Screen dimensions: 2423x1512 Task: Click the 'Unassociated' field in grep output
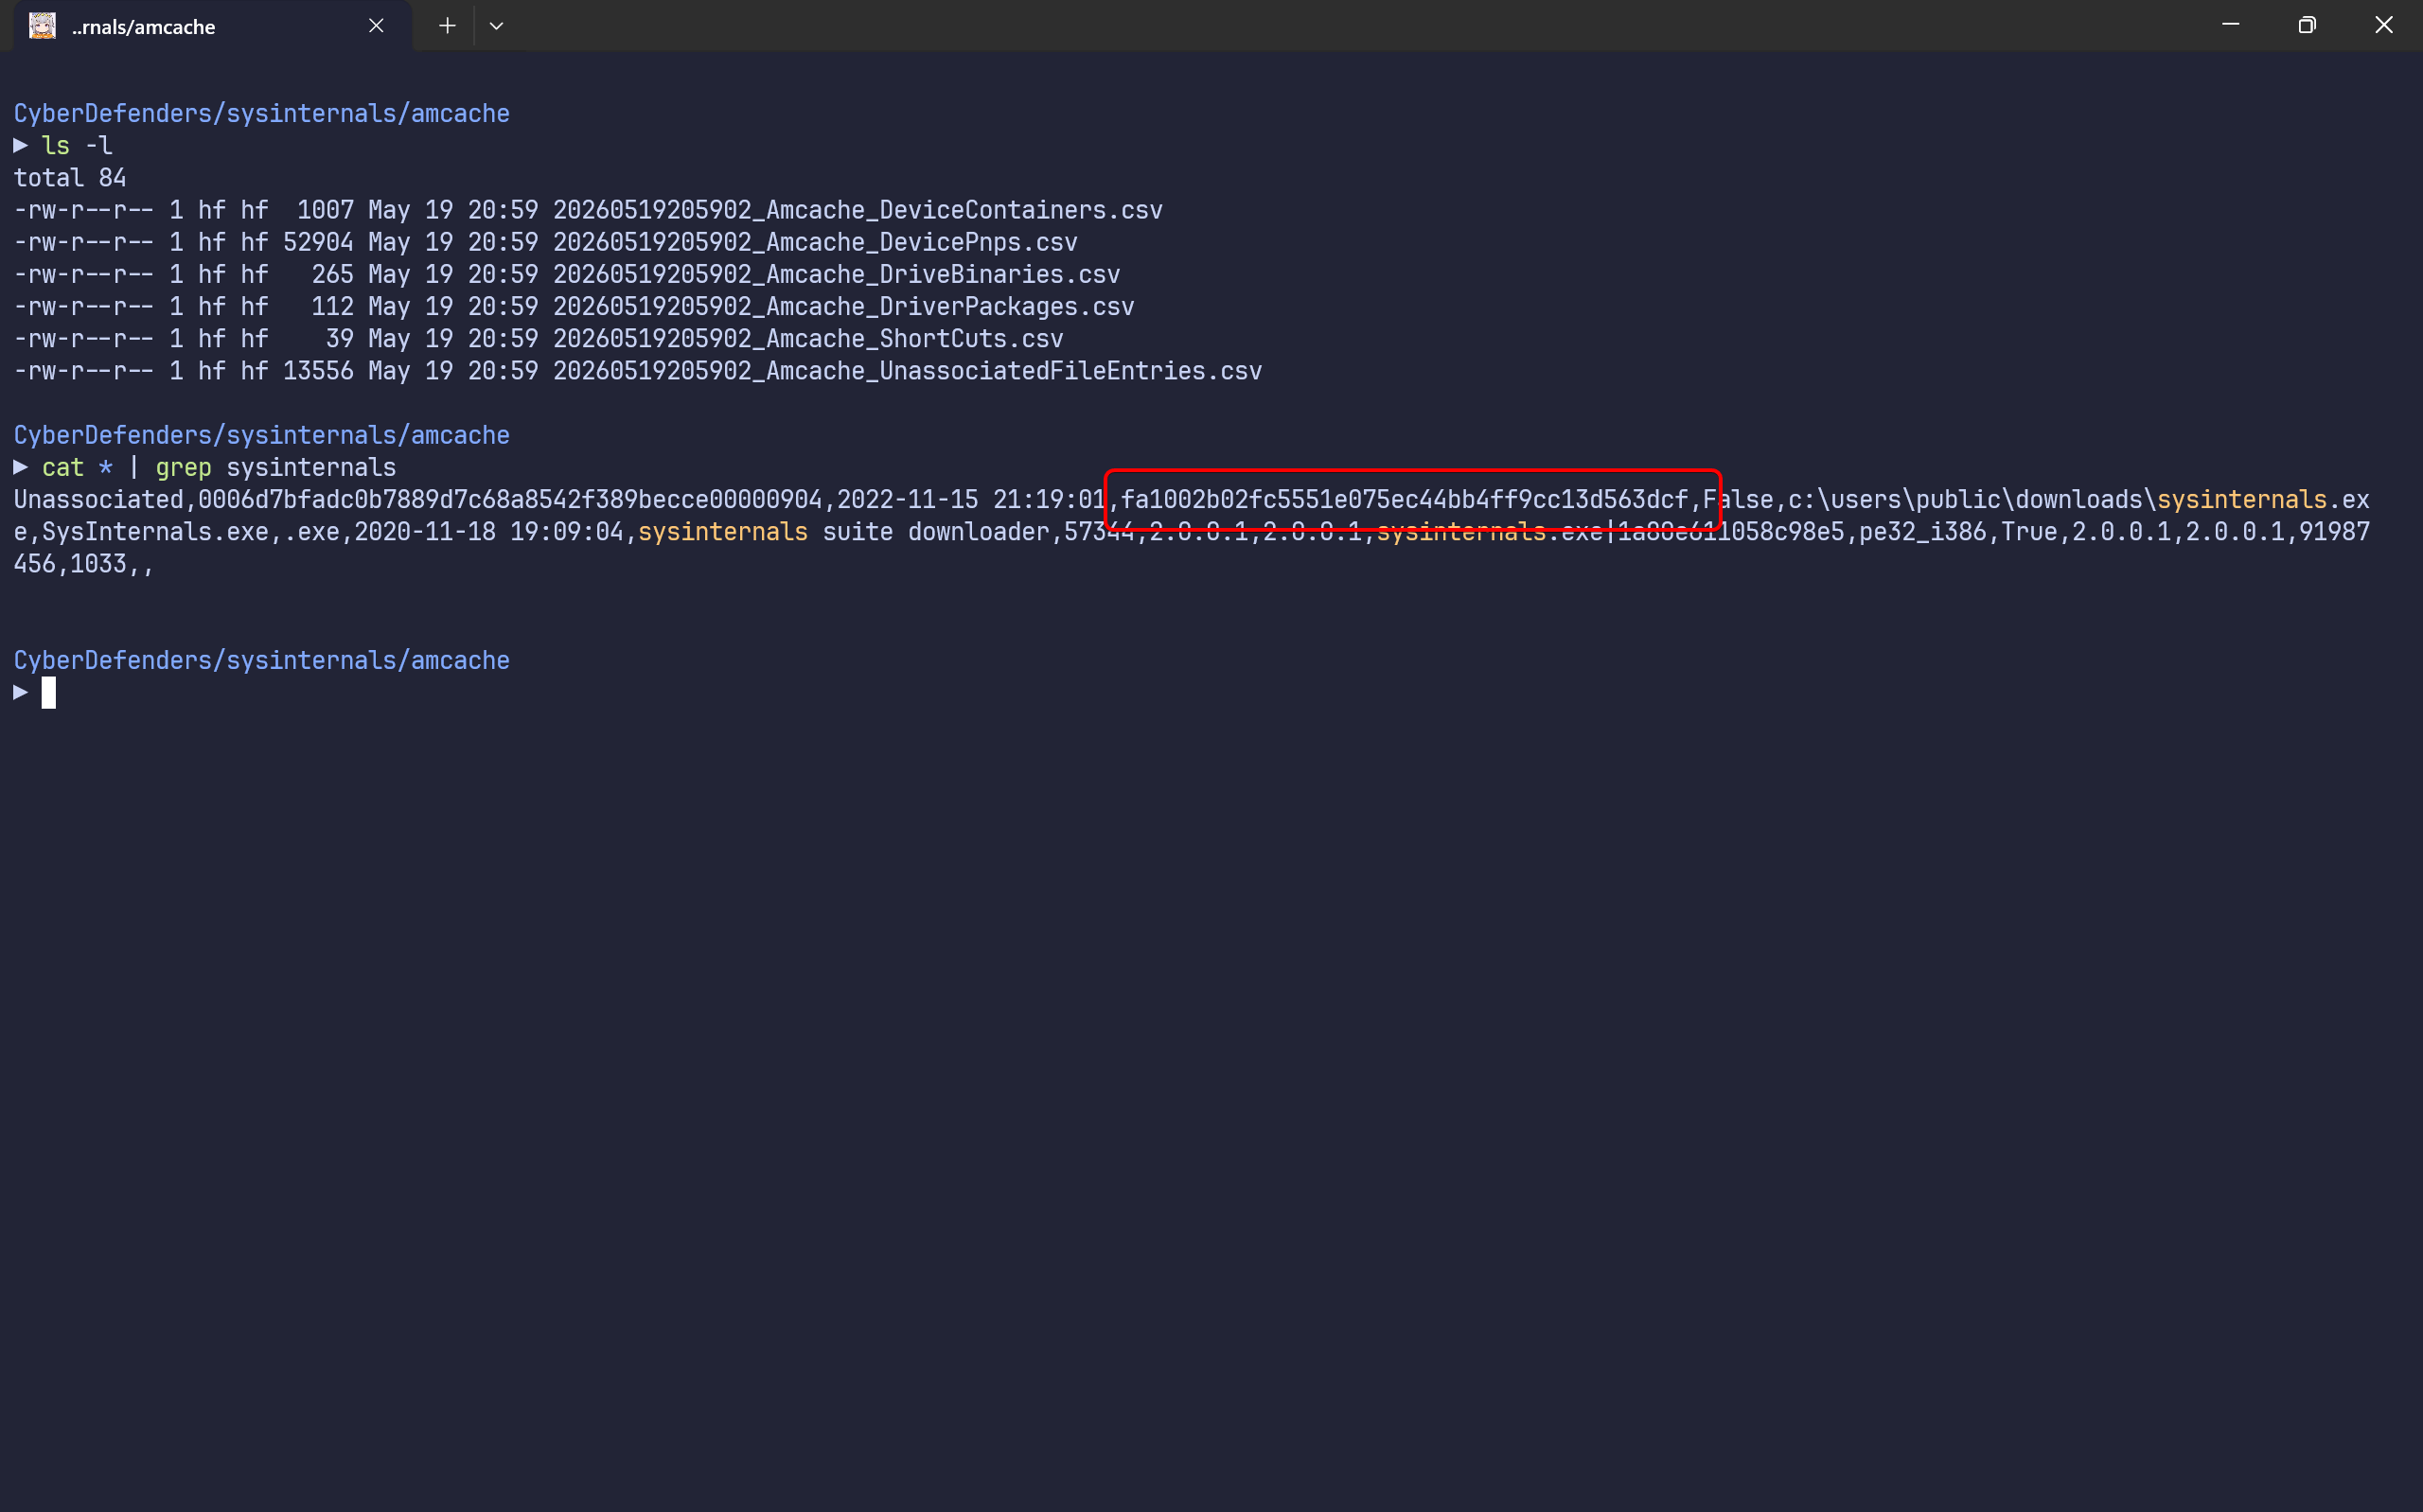pos(98,500)
